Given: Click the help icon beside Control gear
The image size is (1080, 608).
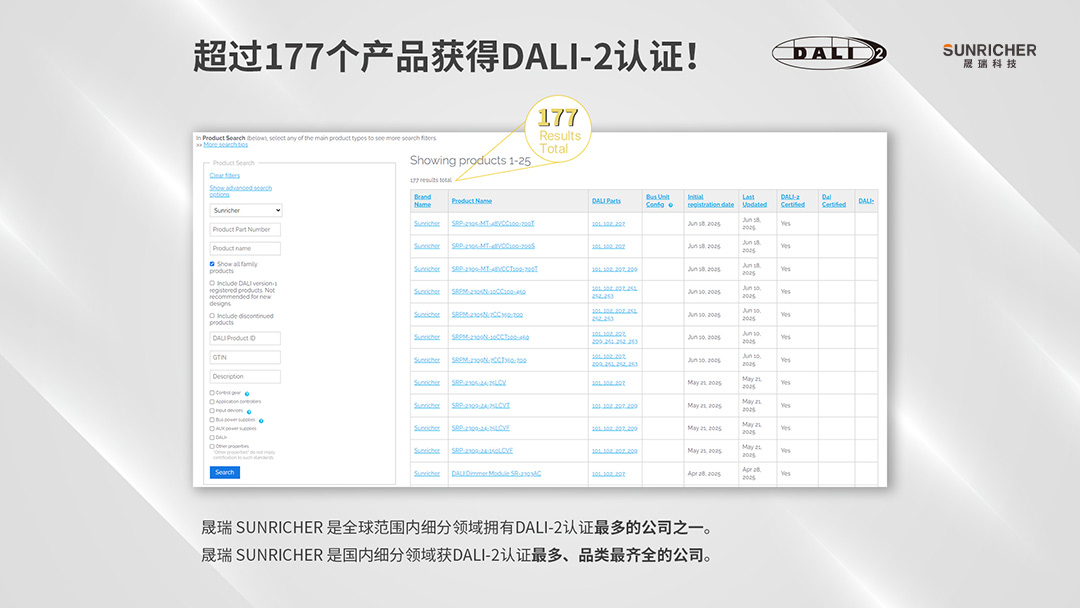Looking at the screenshot, I should pos(247,394).
